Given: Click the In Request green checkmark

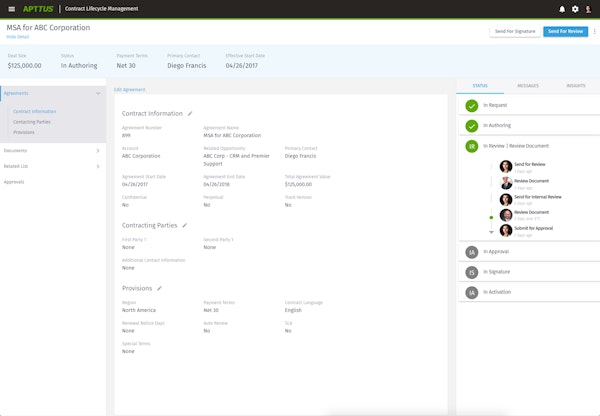Looking at the screenshot, I should coord(471,105).
